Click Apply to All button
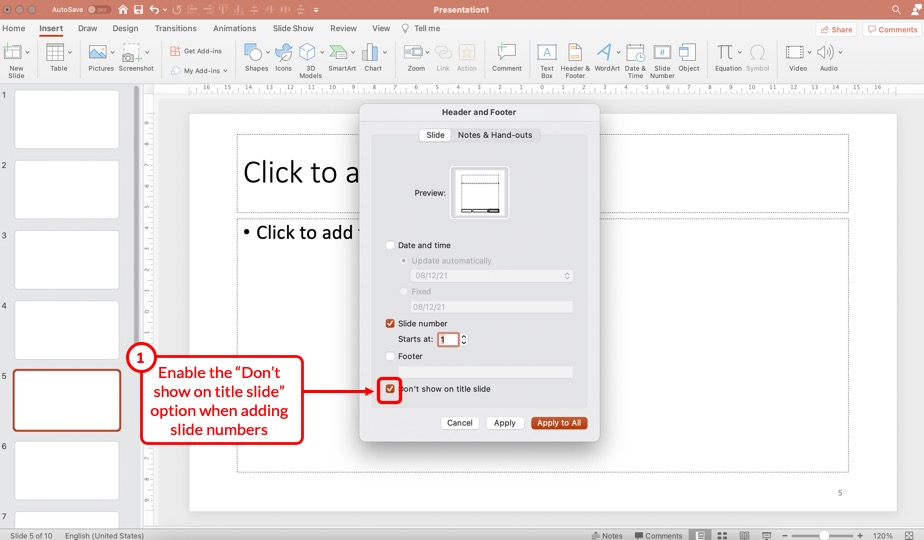 (559, 423)
